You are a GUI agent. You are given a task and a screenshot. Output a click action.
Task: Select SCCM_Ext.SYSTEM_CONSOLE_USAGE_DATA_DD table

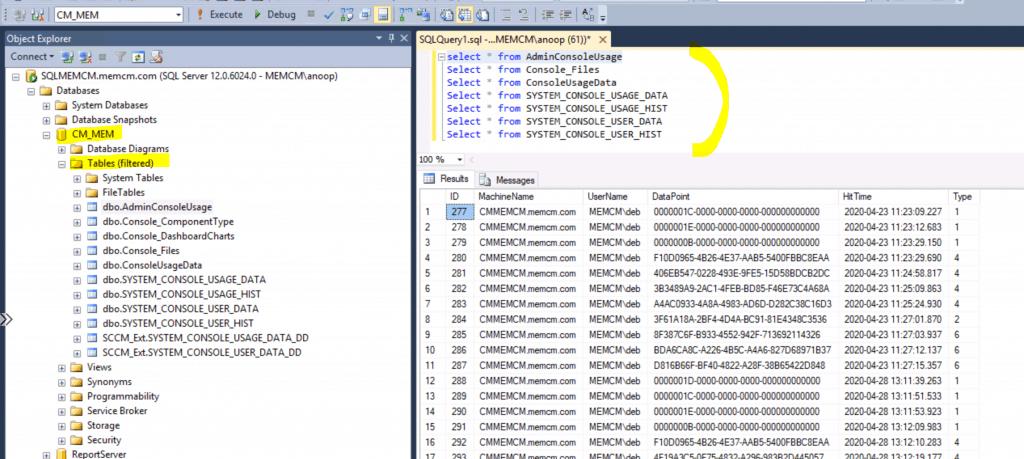click(x=205, y=338)
